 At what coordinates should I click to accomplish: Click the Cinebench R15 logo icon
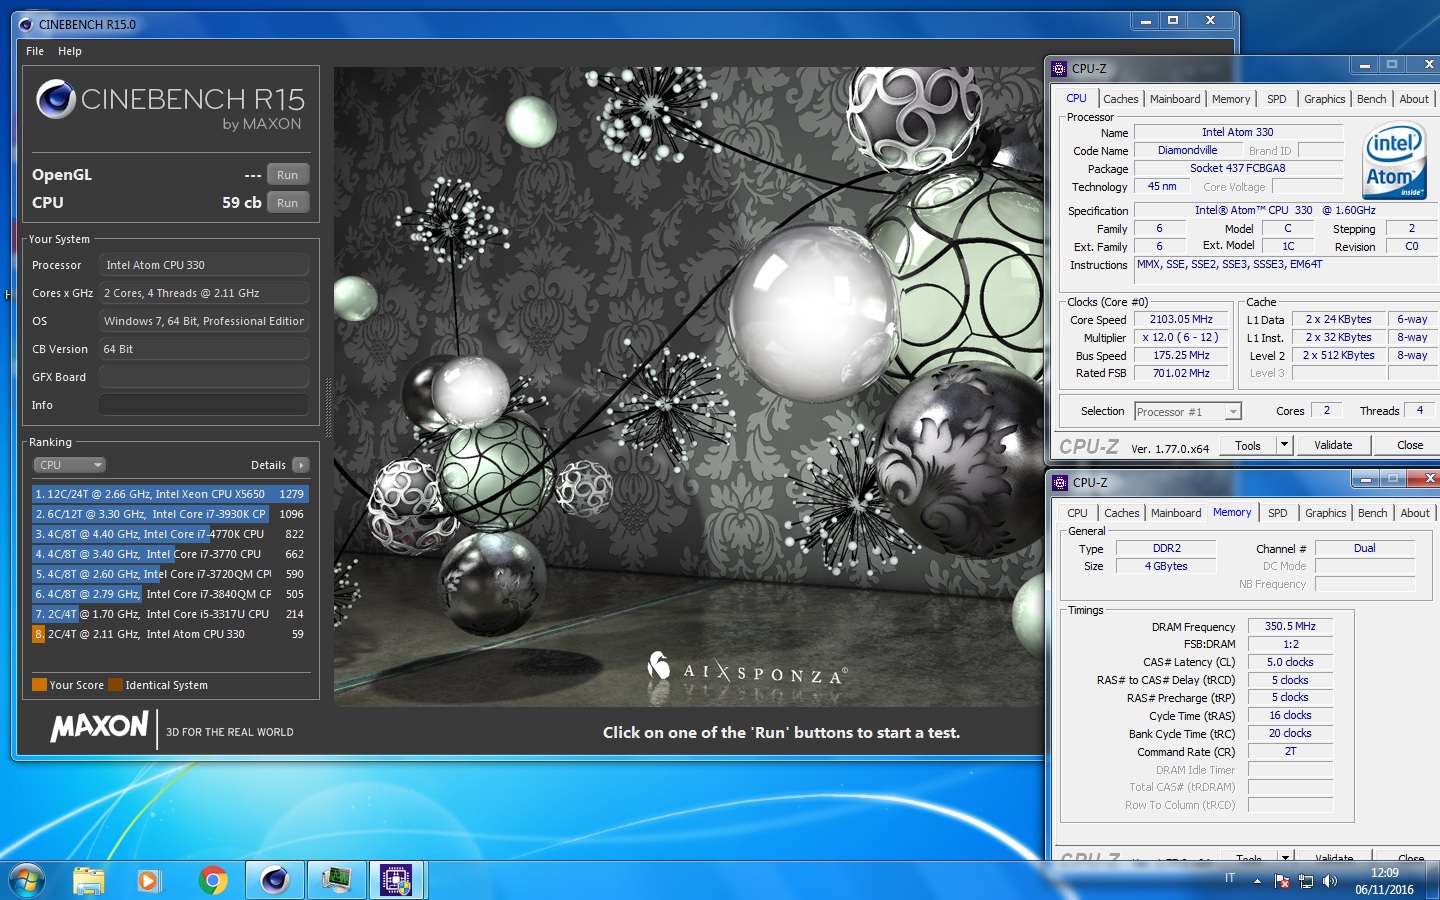56,99
